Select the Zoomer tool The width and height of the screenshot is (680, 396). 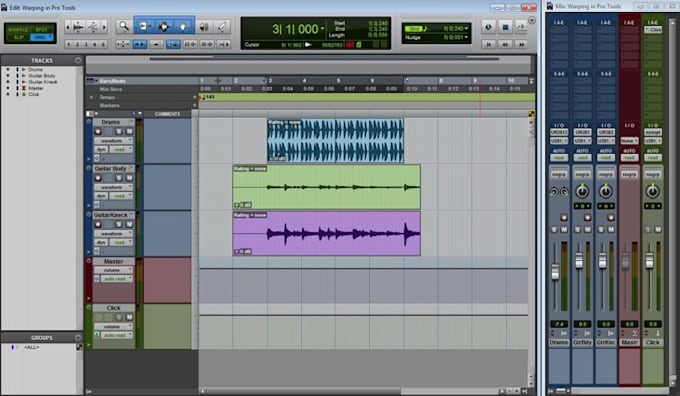point(124,27)
